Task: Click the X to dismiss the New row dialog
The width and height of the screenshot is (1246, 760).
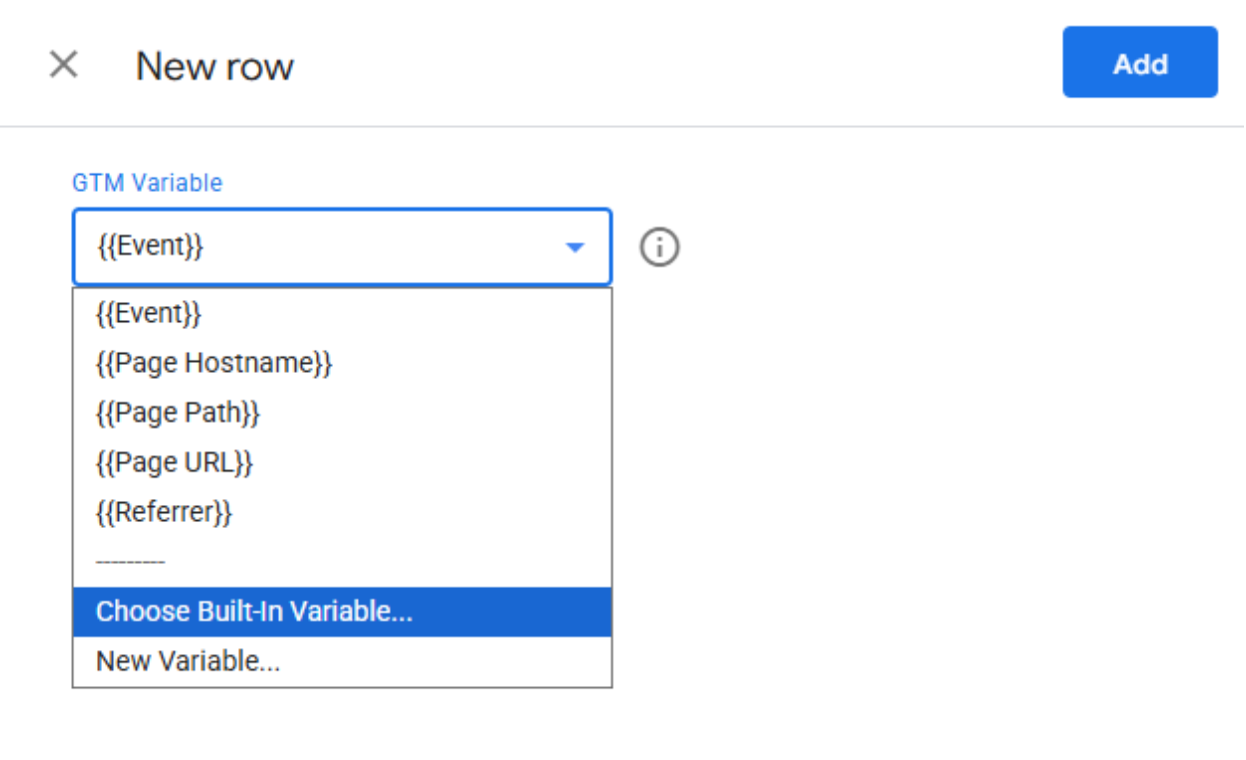Action: pyautogui.click(x=65, y=63)
